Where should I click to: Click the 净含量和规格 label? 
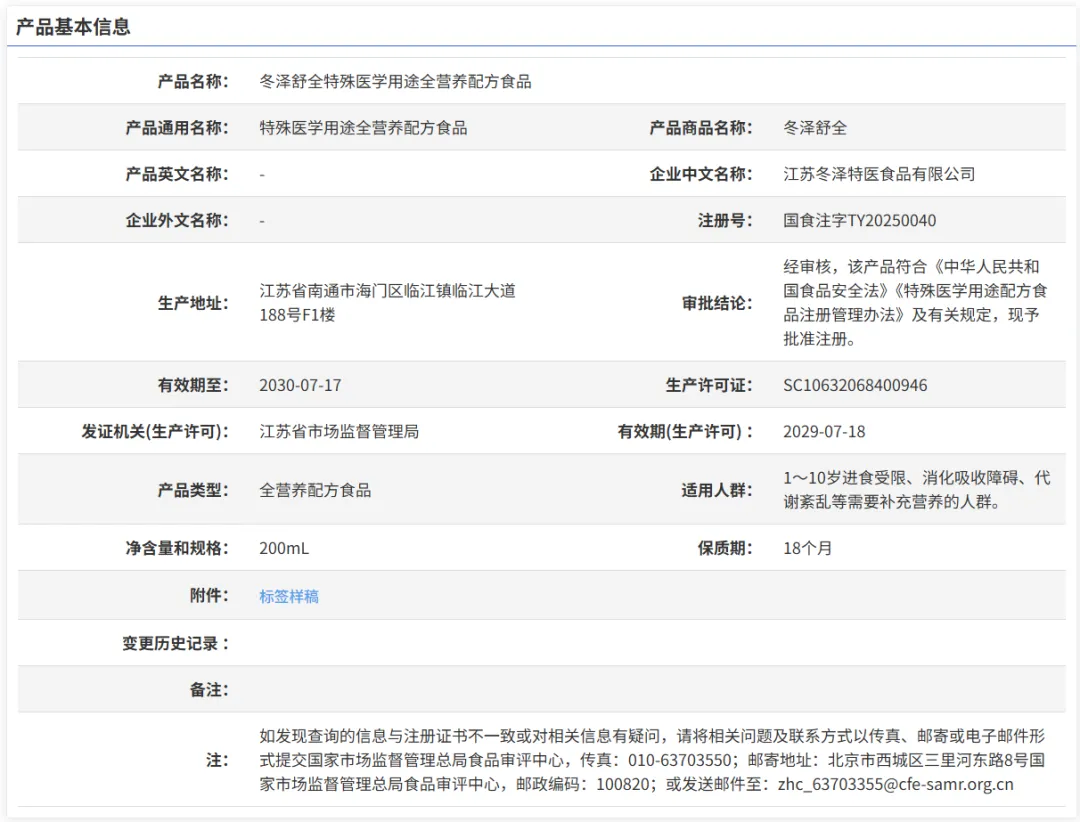coord(177,548)
